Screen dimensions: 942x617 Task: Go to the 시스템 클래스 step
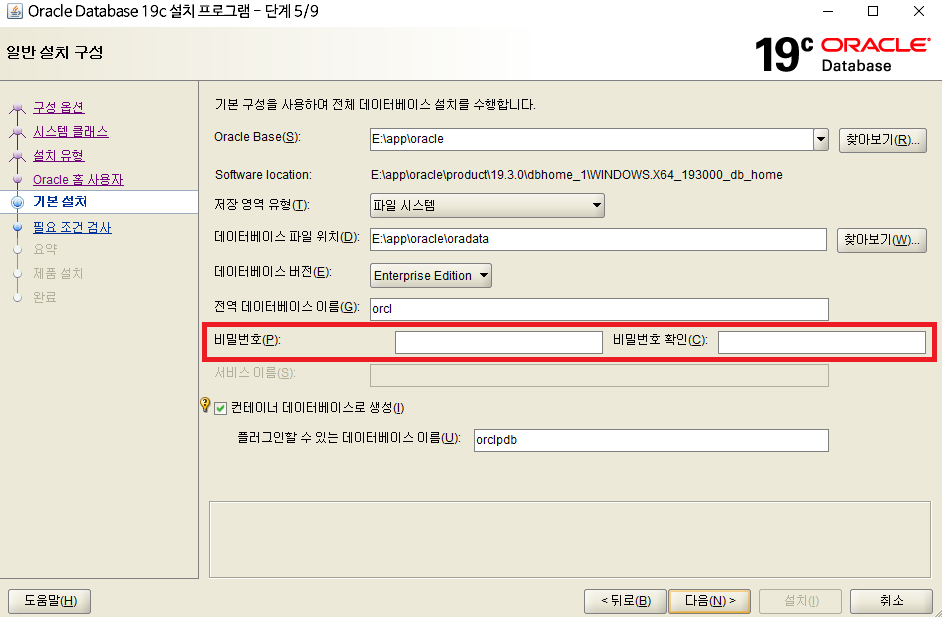[x=70, y=132]
